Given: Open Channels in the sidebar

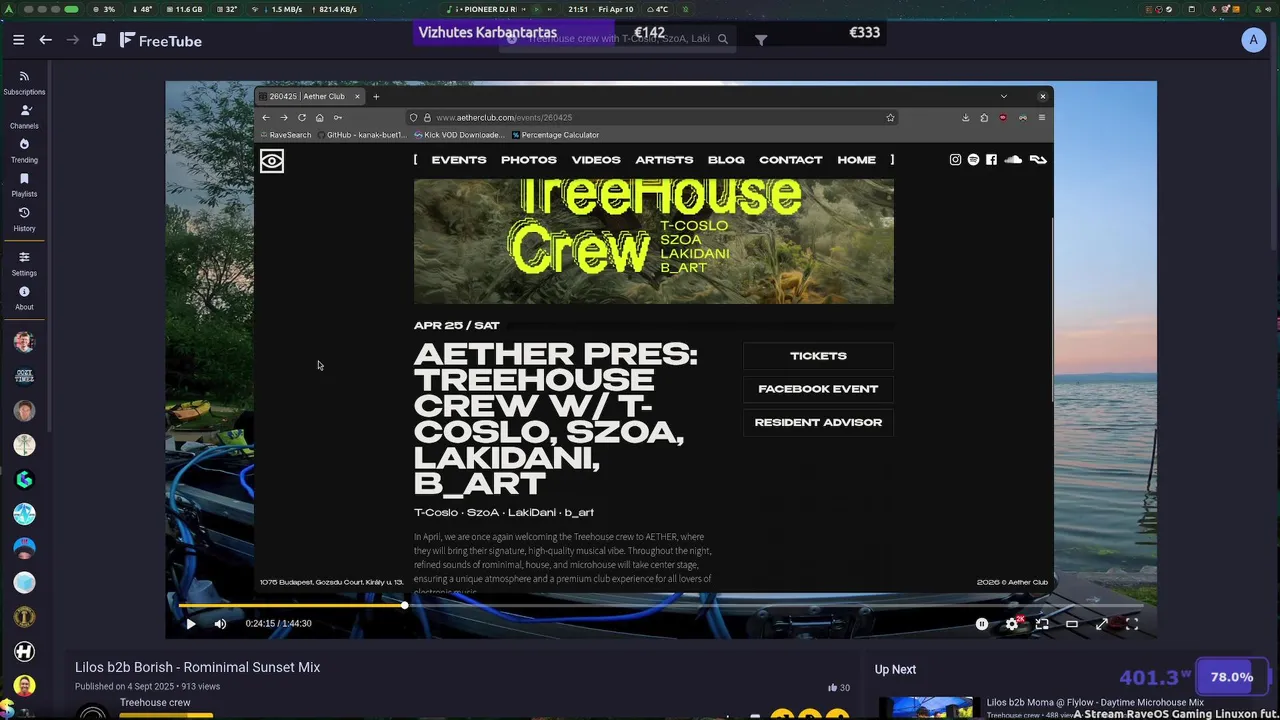Looking at the screenshot, I should 24,117.
